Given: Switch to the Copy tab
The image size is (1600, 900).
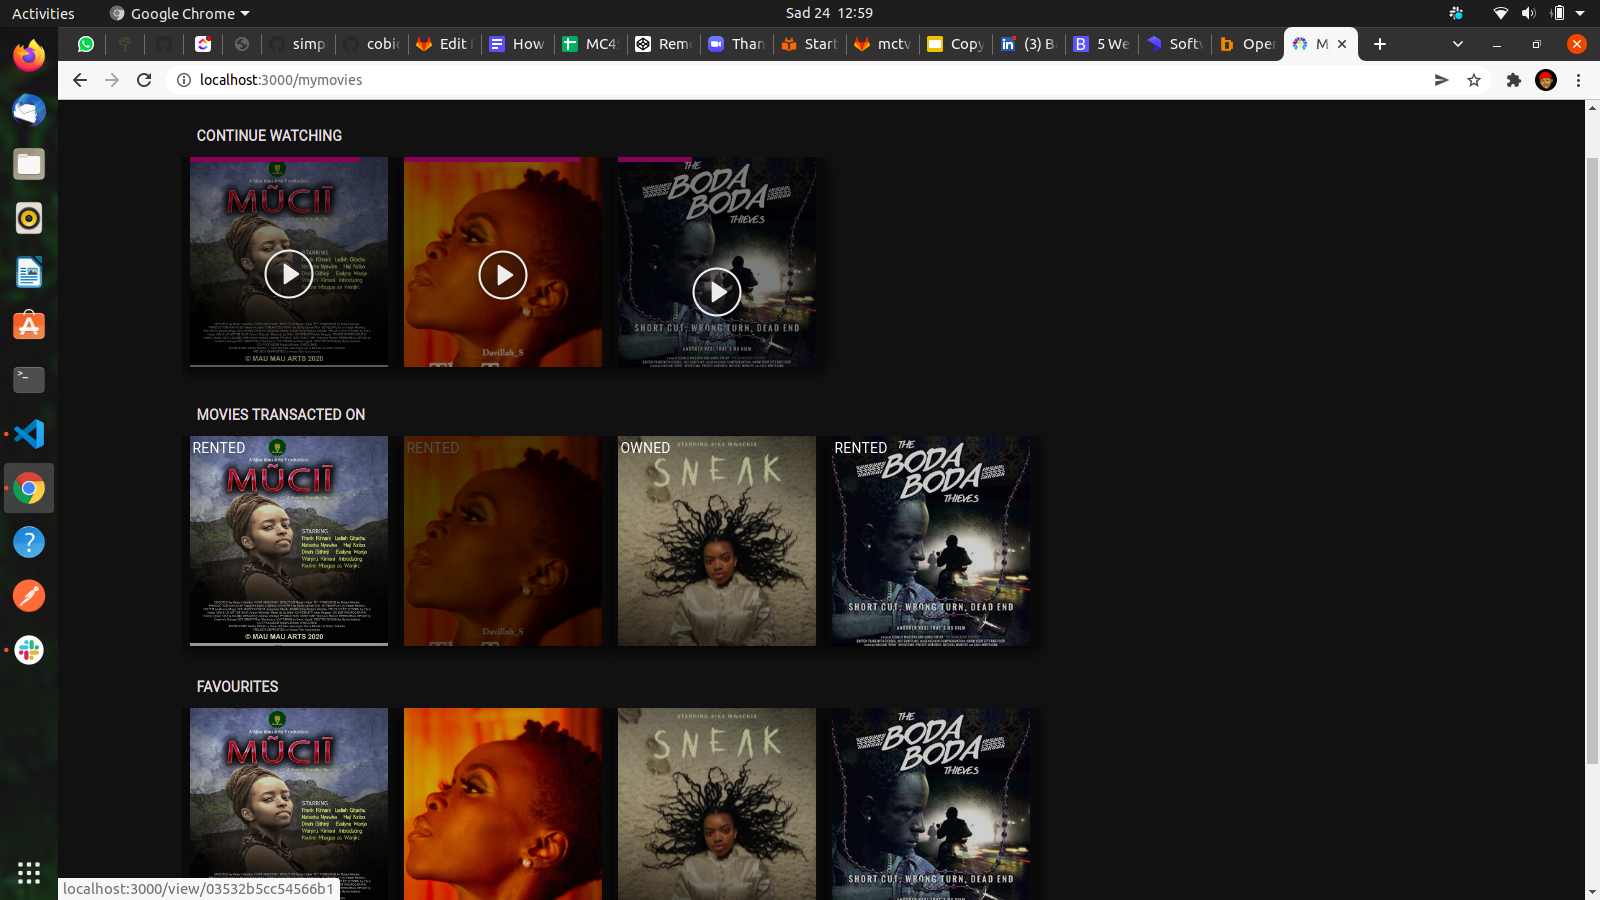Looking at the screenshot, I should [x=956, y=44].
